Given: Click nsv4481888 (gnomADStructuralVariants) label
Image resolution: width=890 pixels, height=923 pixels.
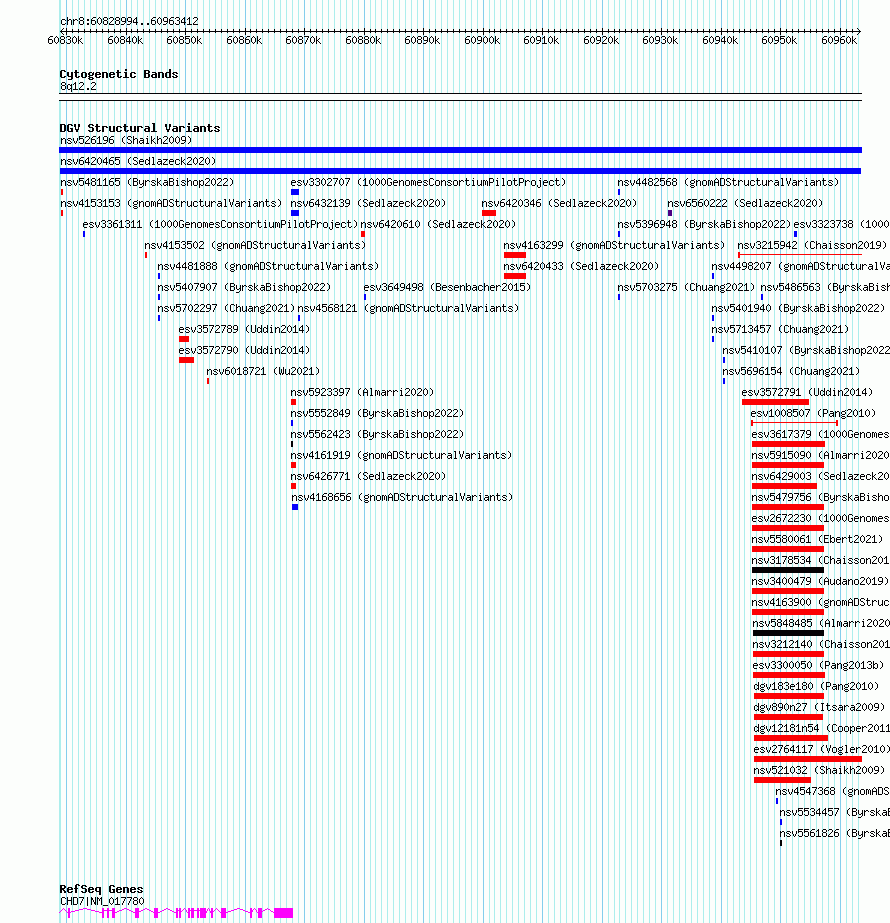Looking at the screenshot, I should pyautogui.click(x=268, y=266).
